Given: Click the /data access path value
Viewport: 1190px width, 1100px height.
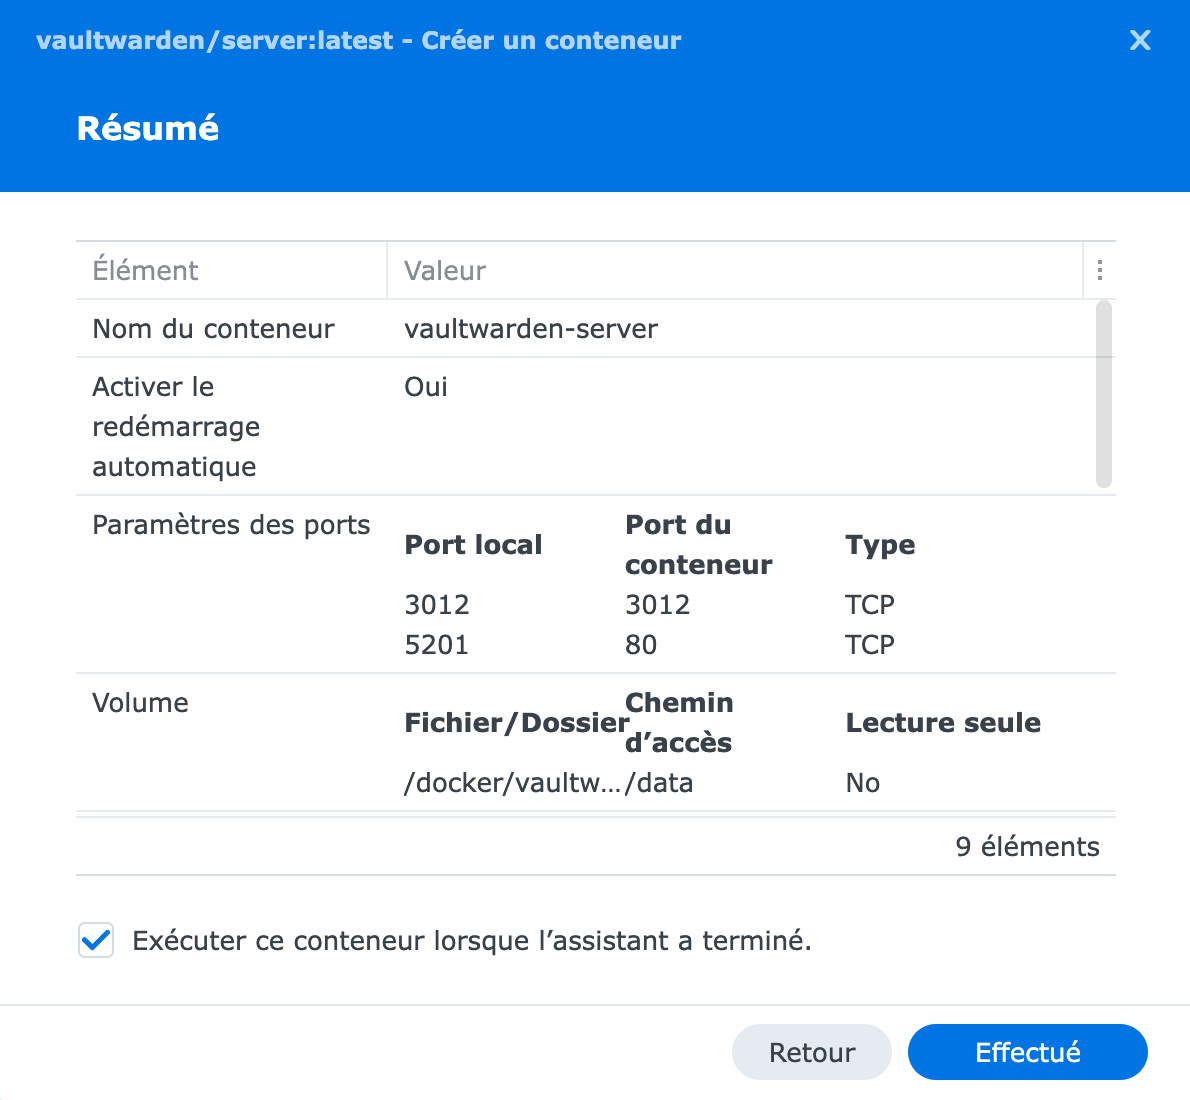Looking at the screenshot, I should tap(659, 783).
